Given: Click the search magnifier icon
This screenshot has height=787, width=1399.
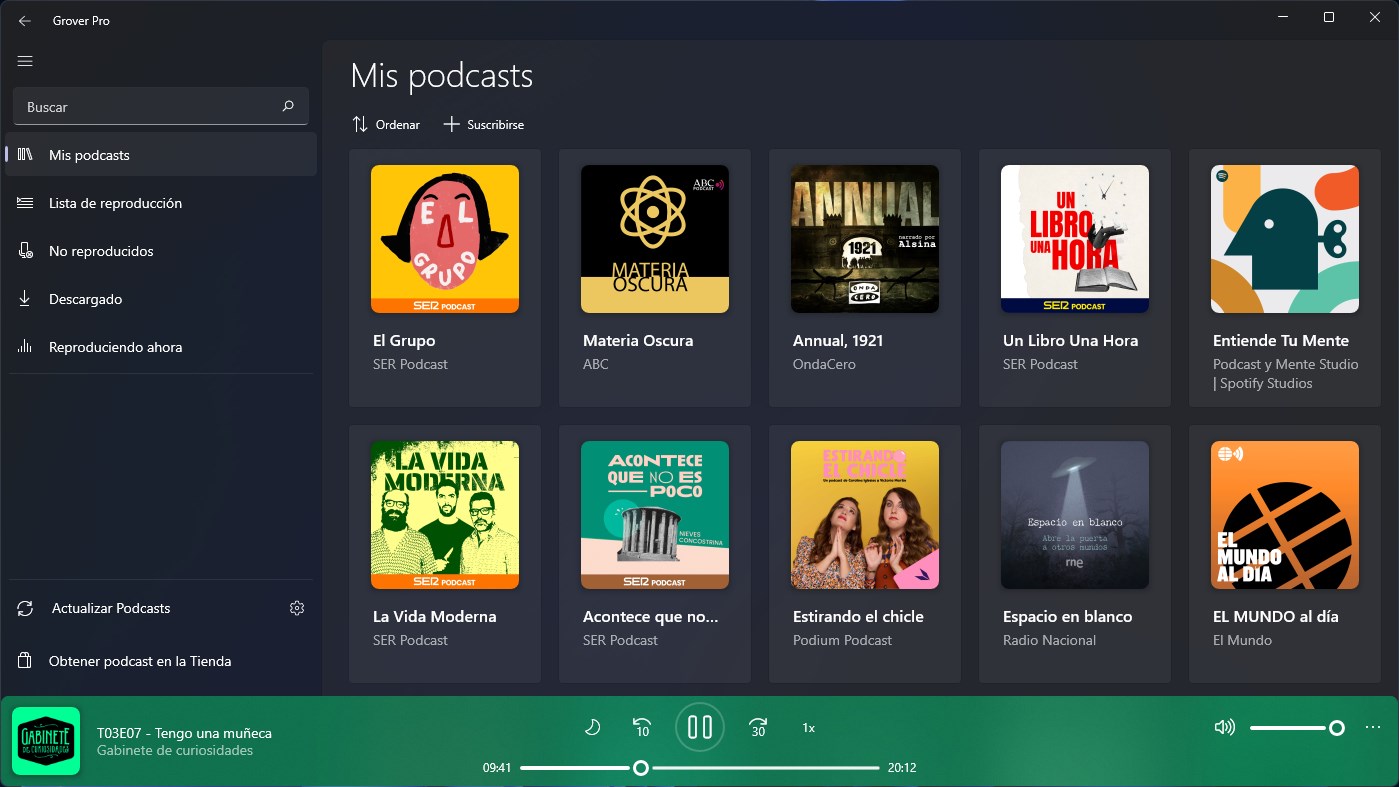Looking at the screenshot, I should click(x=288, y=106).
